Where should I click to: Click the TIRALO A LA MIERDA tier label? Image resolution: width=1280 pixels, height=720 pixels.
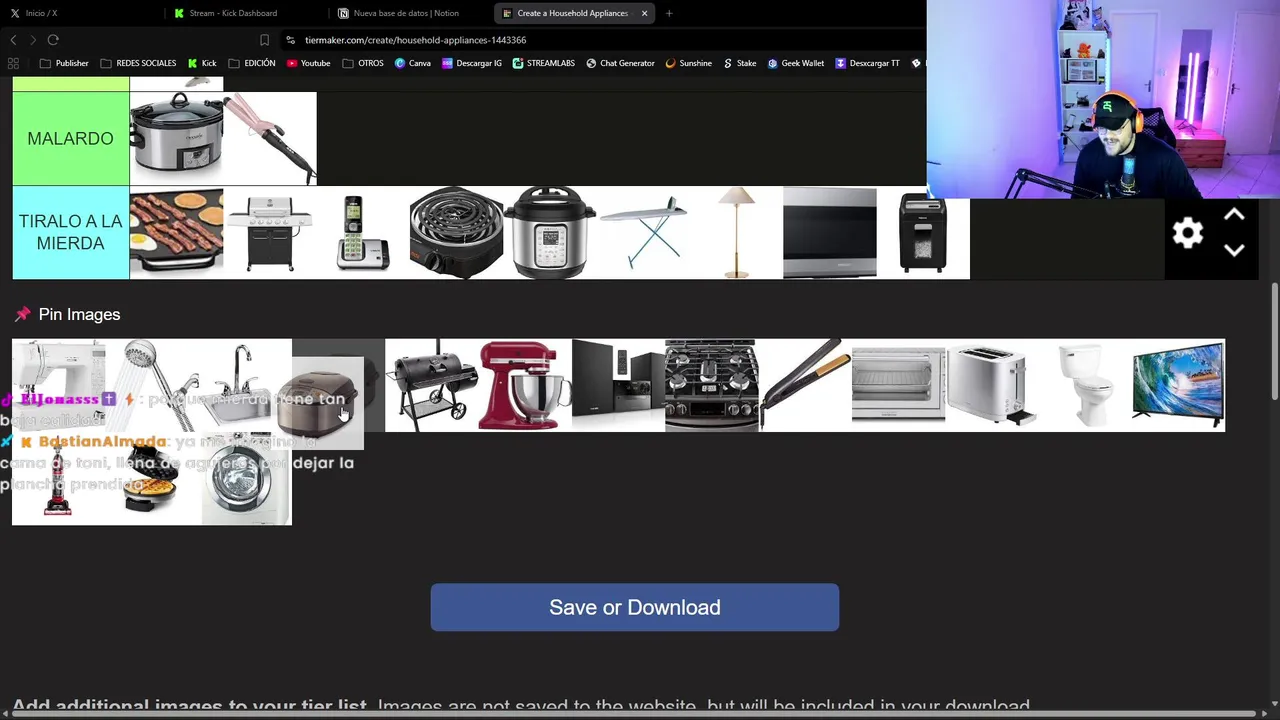(71, 232)
